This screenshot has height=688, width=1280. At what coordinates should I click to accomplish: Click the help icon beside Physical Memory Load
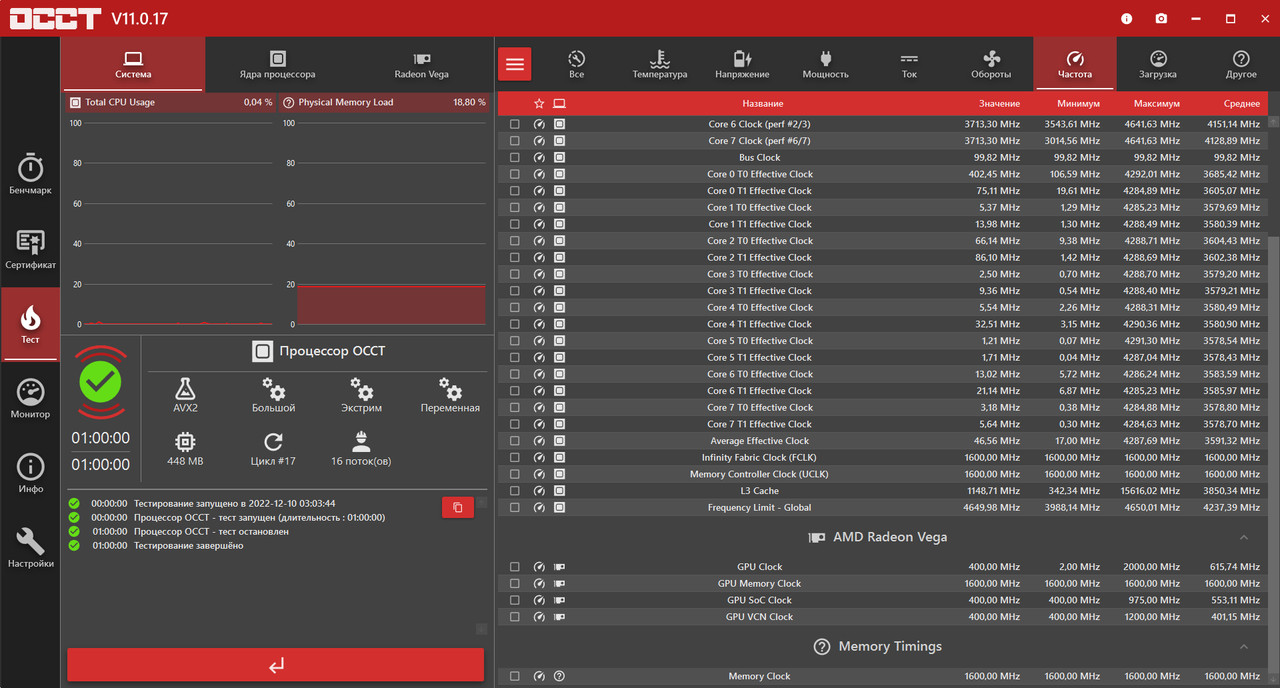click(288, 102)
